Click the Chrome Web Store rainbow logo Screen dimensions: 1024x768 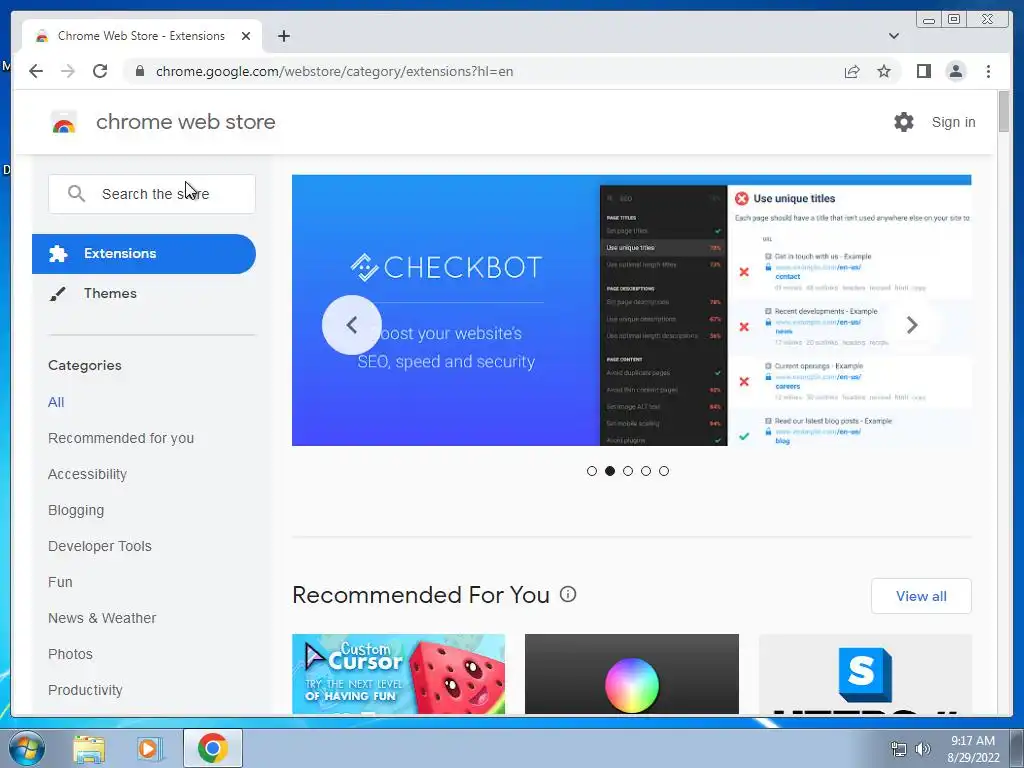click(x=63, y=122)
